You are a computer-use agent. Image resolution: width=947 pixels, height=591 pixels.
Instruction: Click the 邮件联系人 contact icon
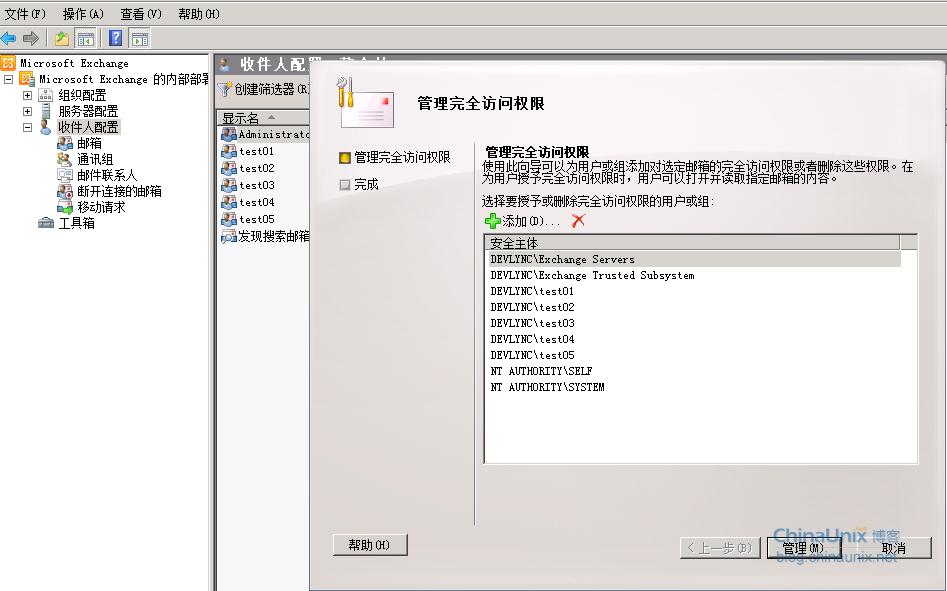(x=65, y=175)
